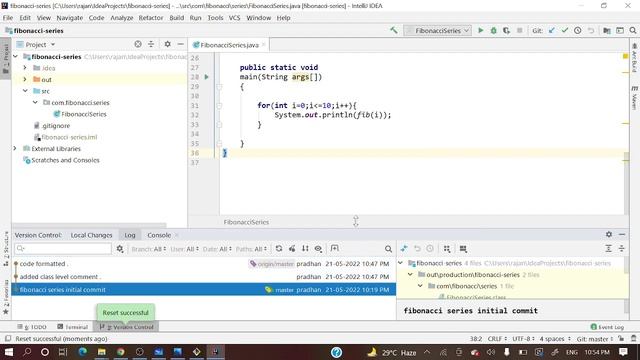Toggle IntelliSort icon in Git log toolbar
Viewport: 640px width, 360px height.
click(x=305, y=249)
